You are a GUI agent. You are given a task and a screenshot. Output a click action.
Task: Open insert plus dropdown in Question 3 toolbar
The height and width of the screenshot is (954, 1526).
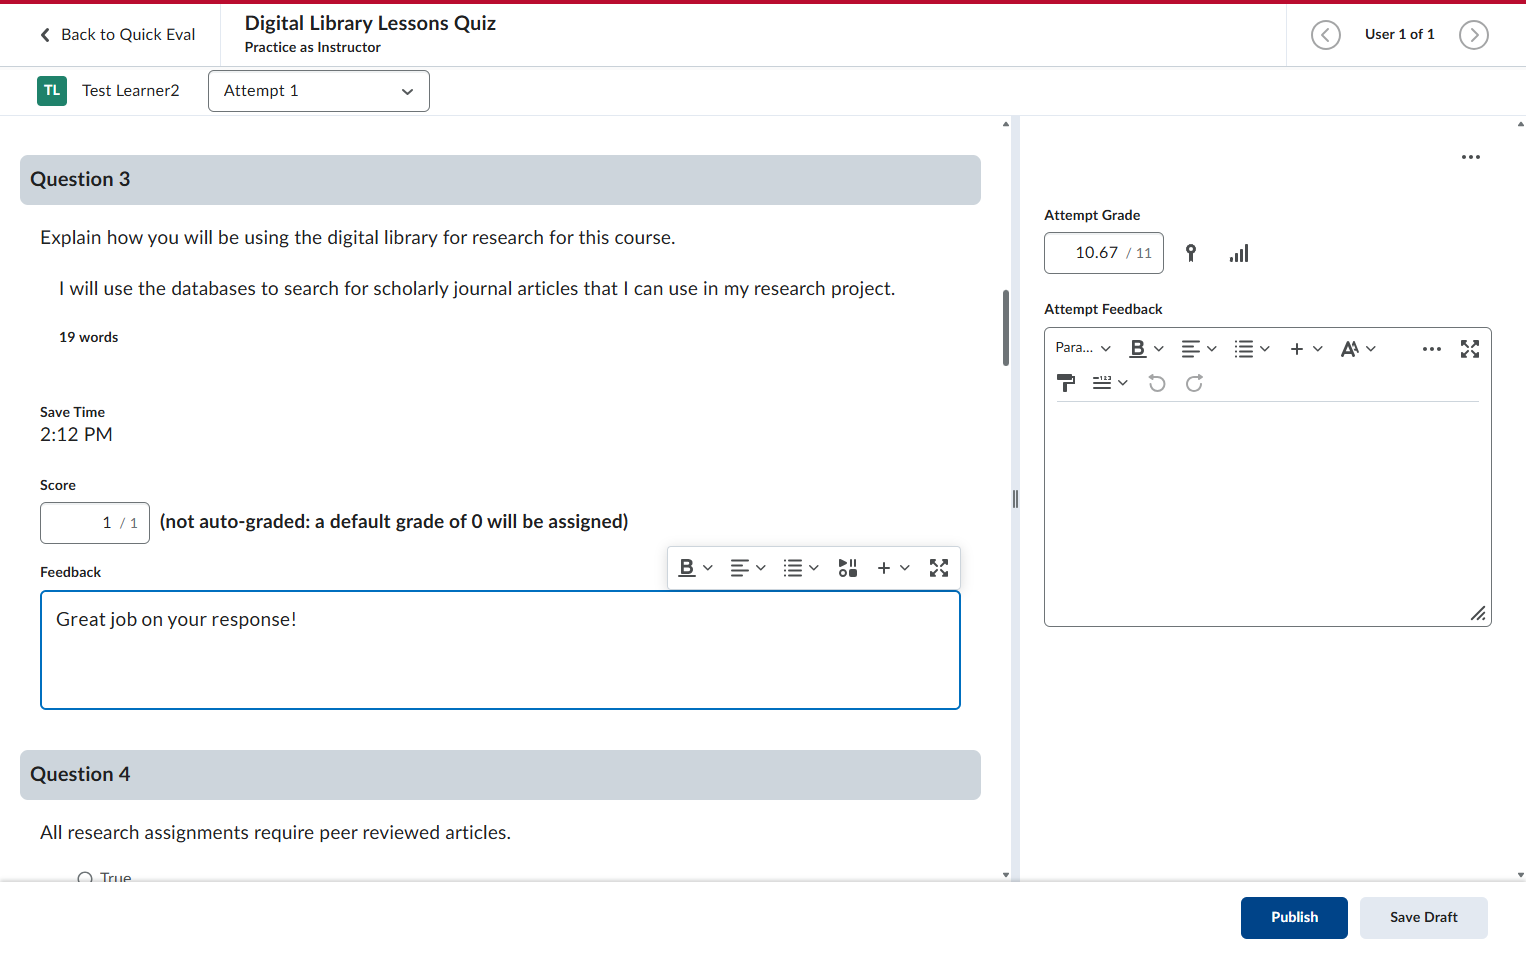click(x=893, y=568)
